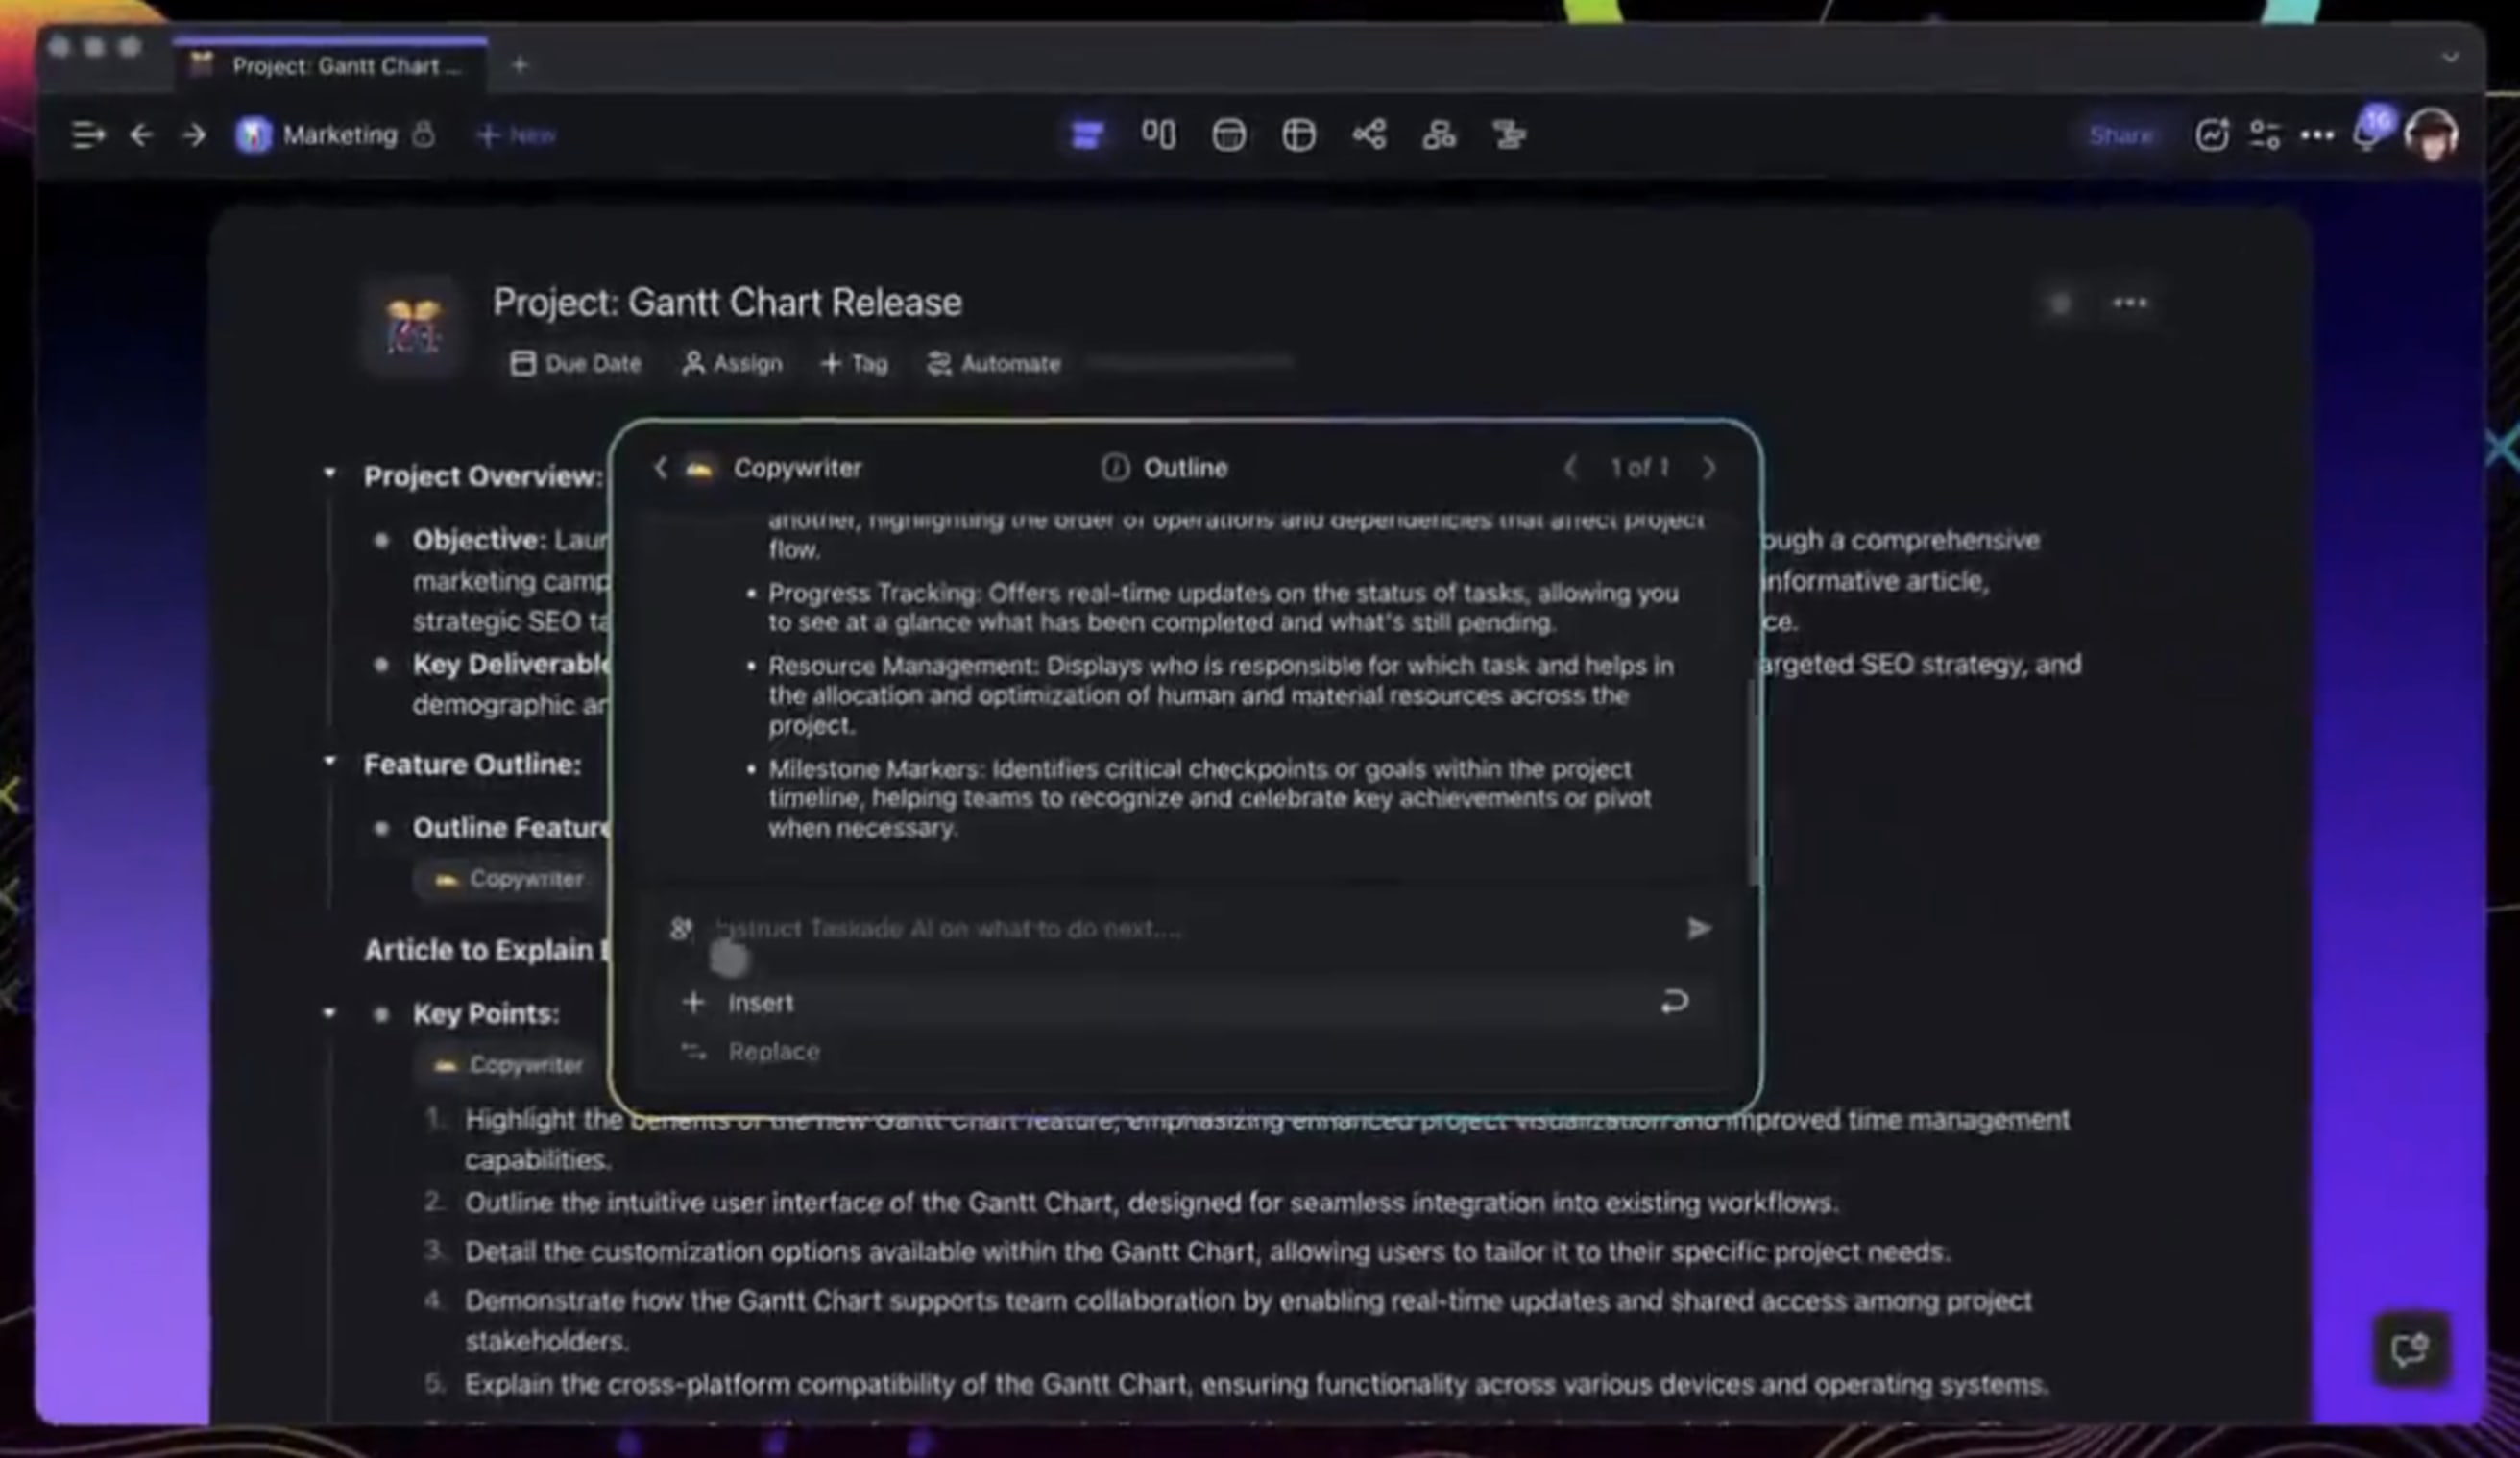
Task: Open Automate for the project
Action: pos(994,363)
